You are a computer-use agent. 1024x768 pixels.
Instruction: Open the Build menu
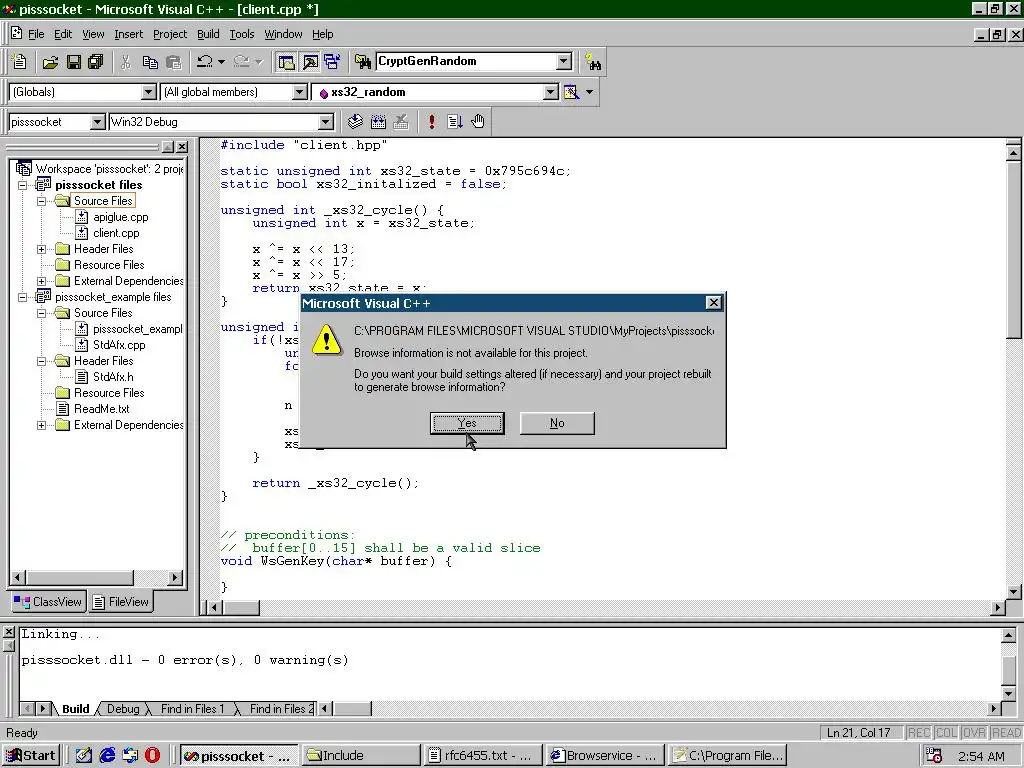click(208, 34)
